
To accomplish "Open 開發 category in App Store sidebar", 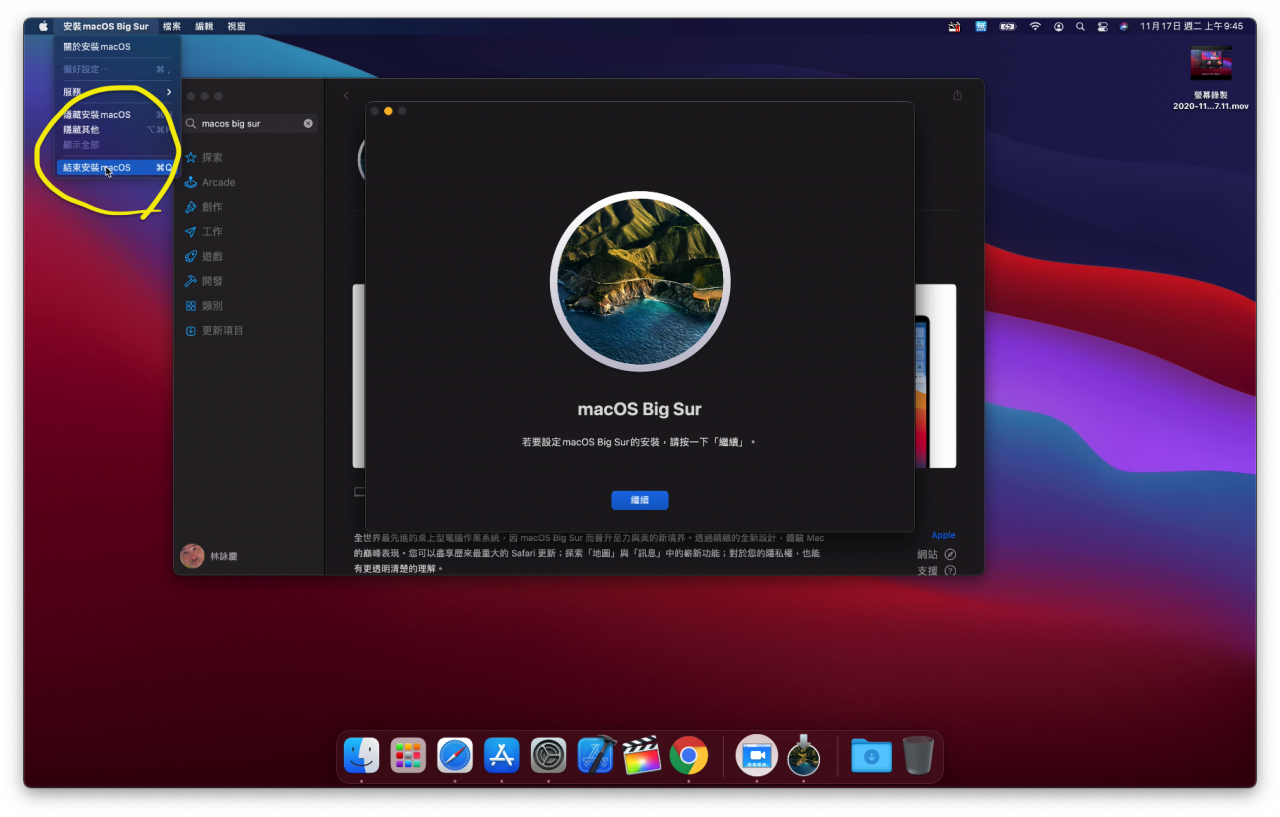I will pos(204,282).
